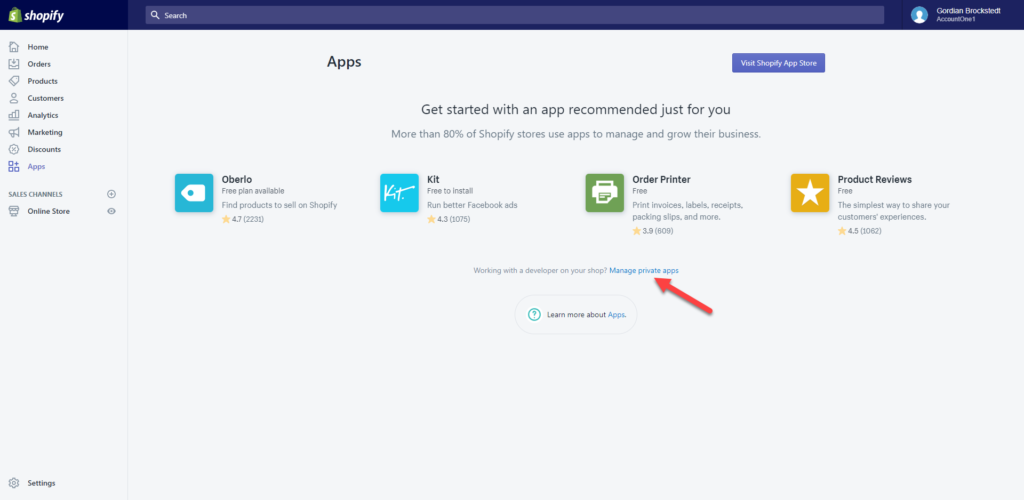Add a sales channel with the plus icon
The height and width of the screenshot is (500, 1024).
coord(112,194)
